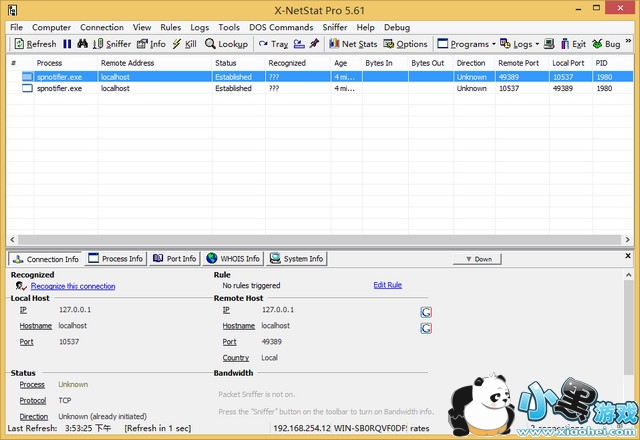Image resolution: width=640 pixels, height=440 pixels.
Task: Click Google search icon next to remote IP
Action: [426, 311]
